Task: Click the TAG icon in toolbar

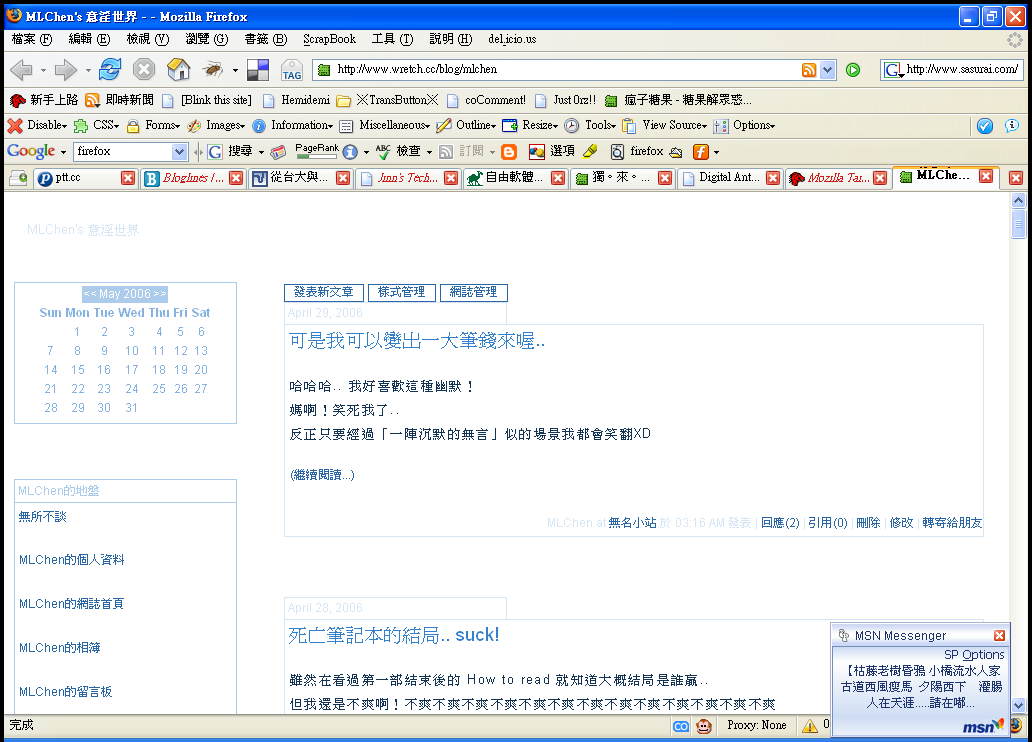Action: pyautogui.click(x=292, y=70)
